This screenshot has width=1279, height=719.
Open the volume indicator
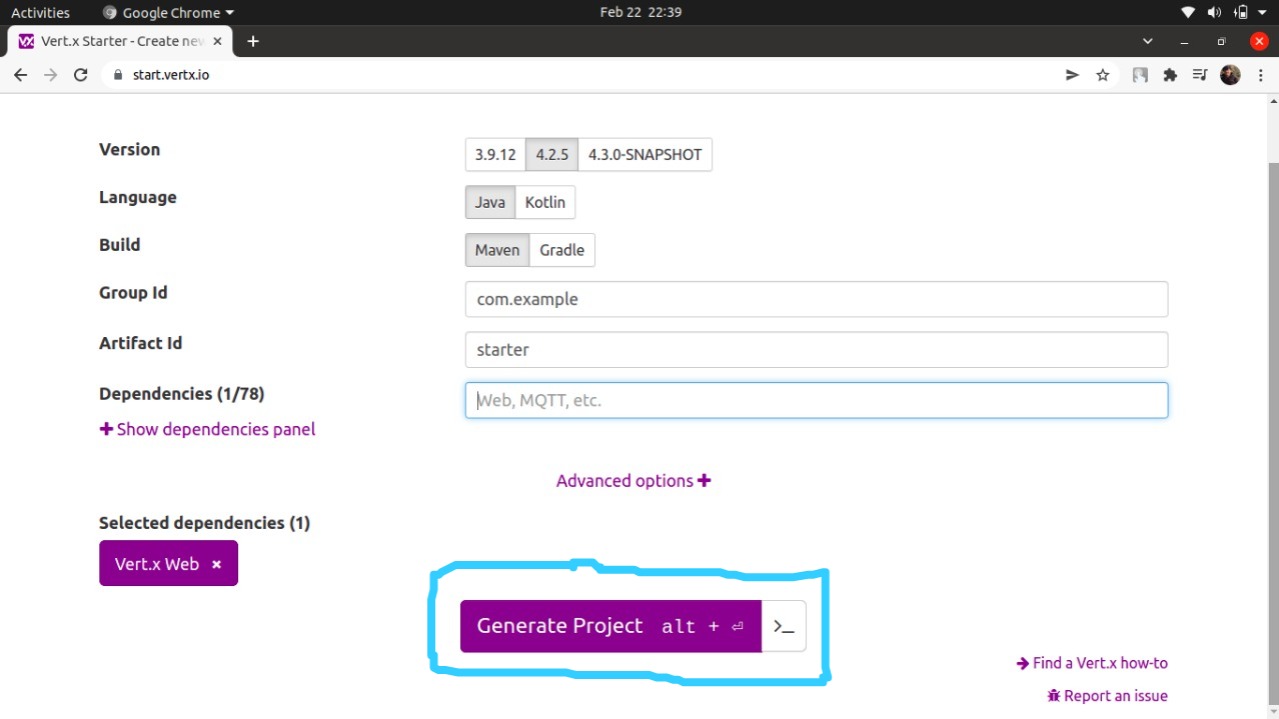[x=1214, y=12]
